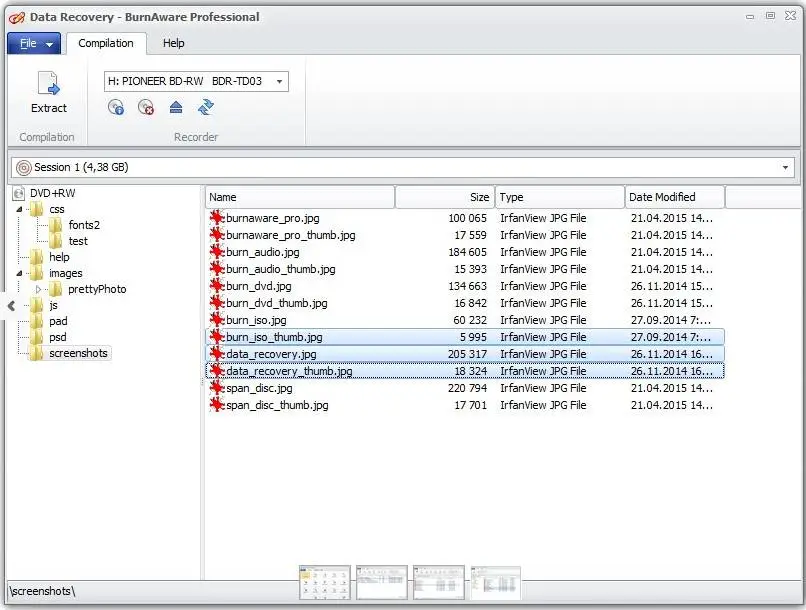This screenshot has height=610, width=806.
Task: Click the prettyPhoto folder icon
Action: tap(56, 289)
